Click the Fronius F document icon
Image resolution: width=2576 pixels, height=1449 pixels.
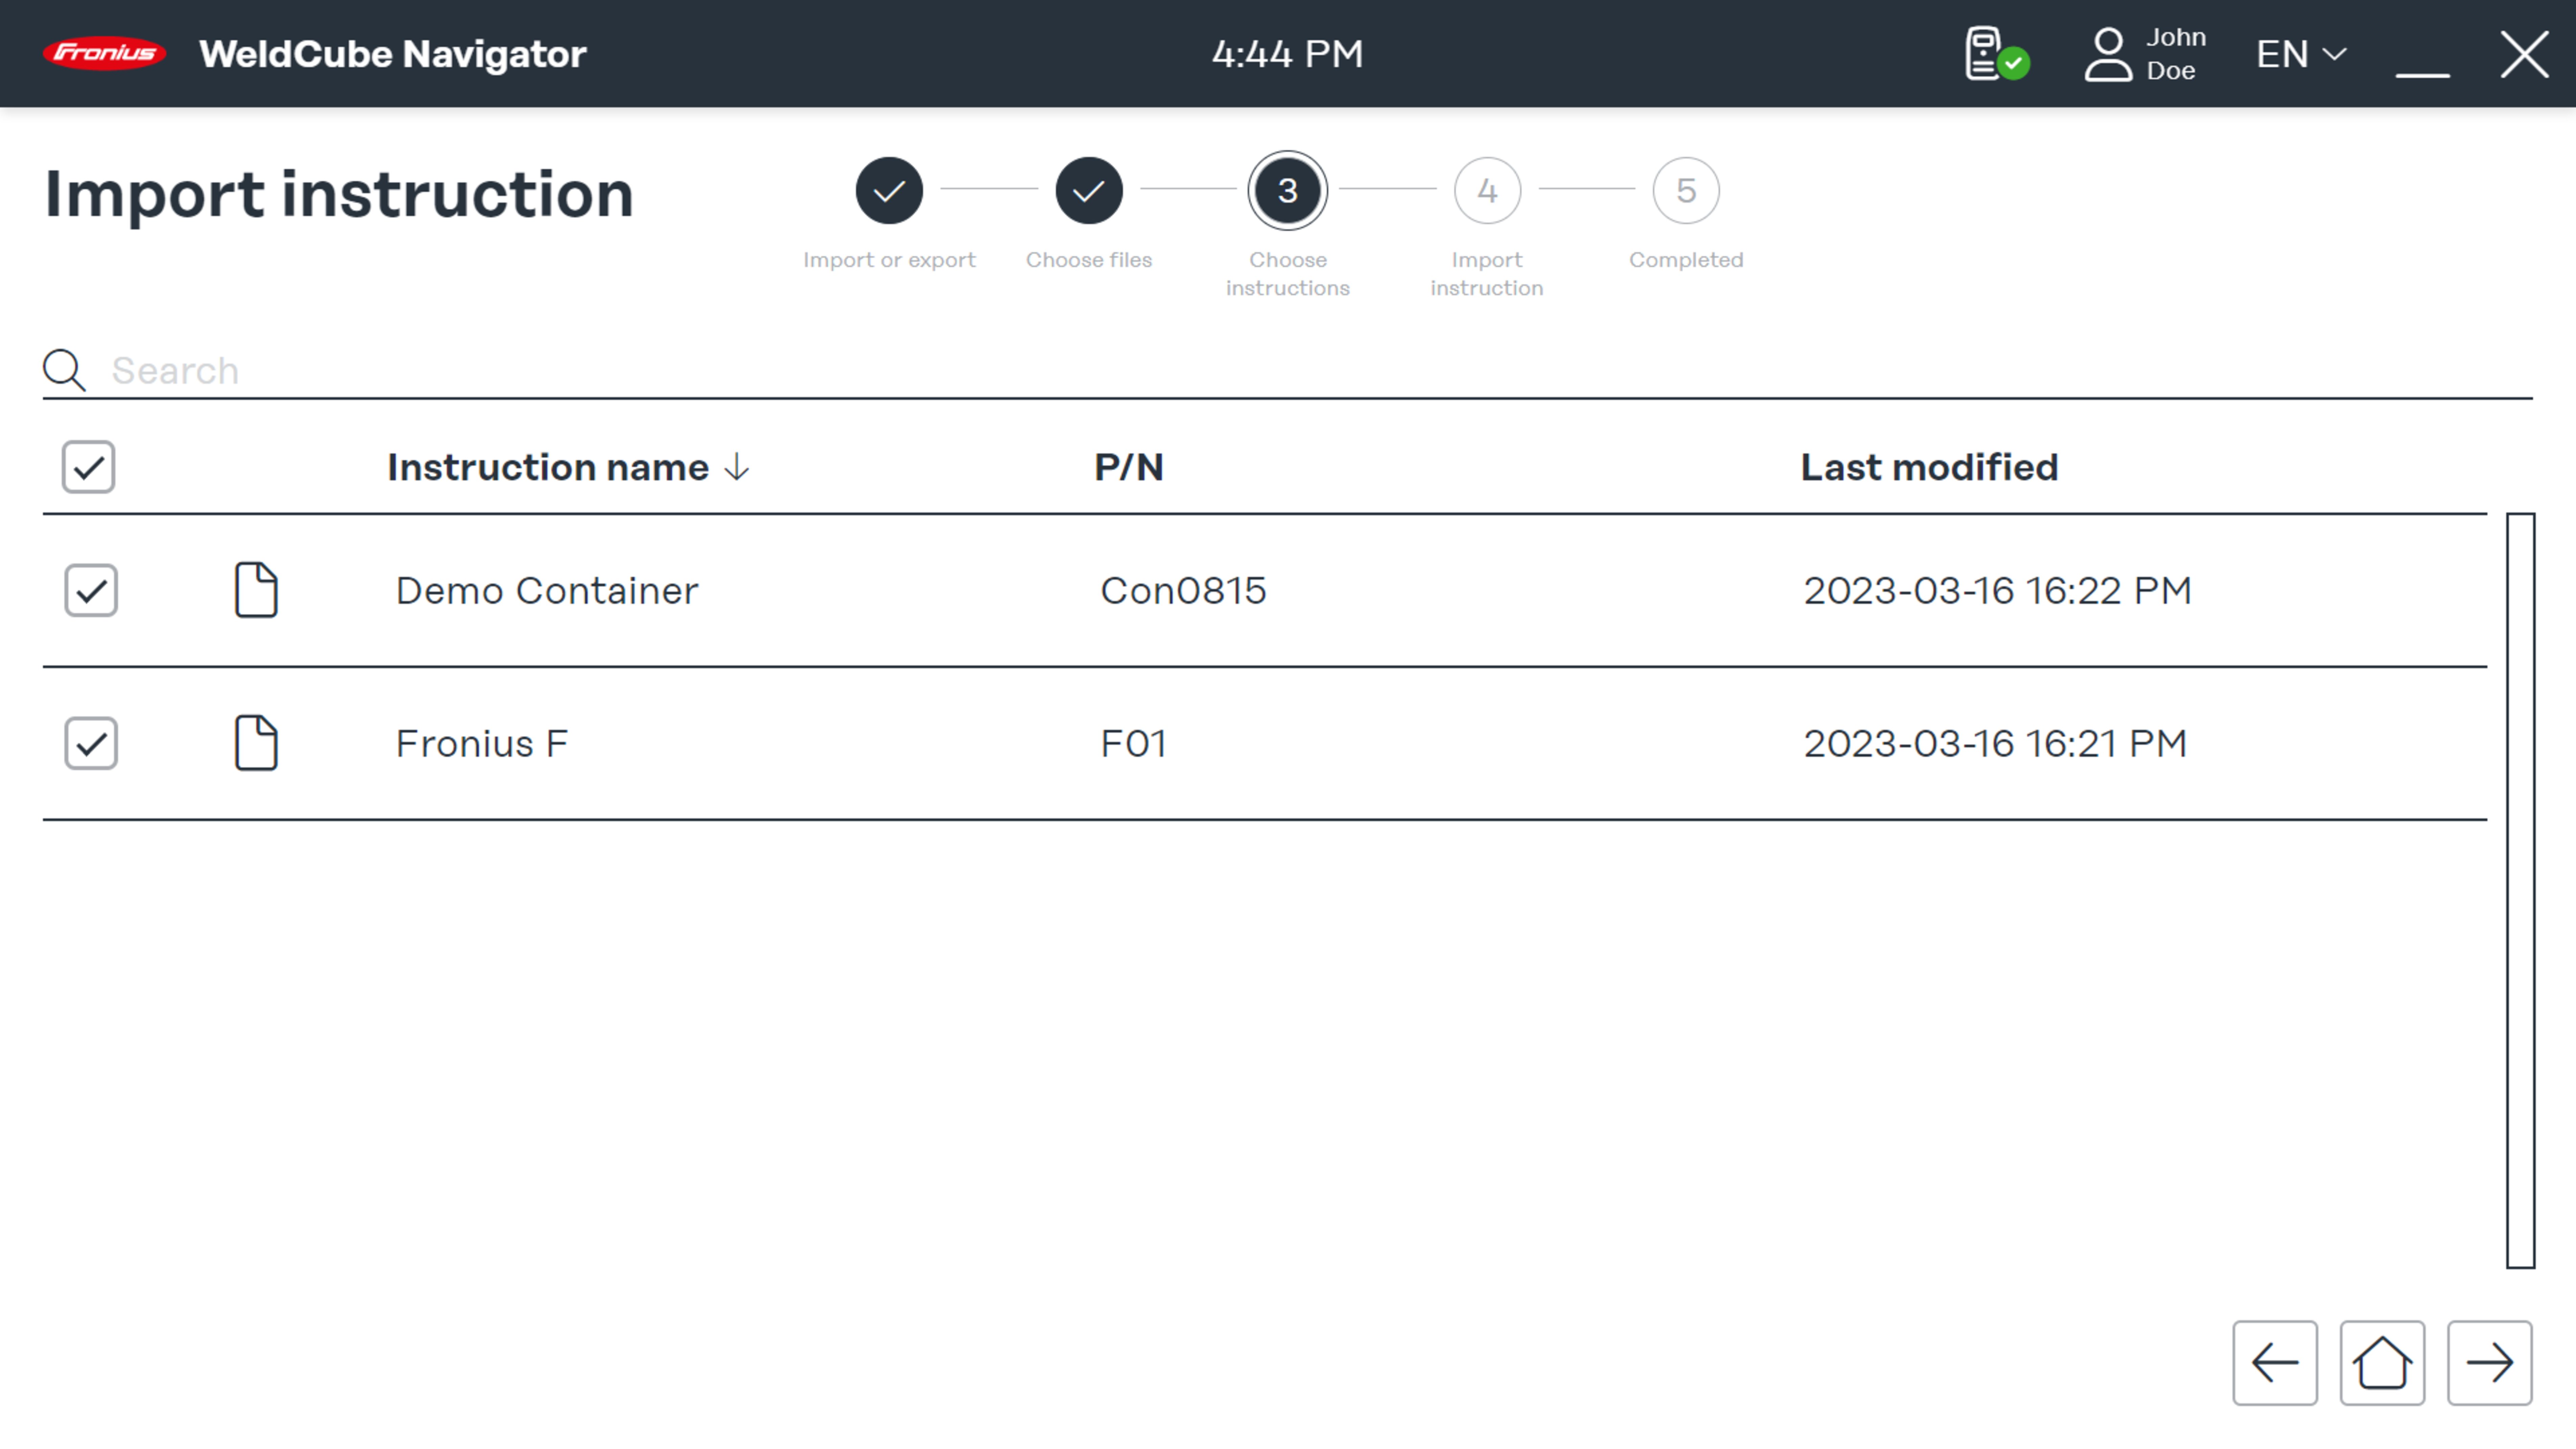click(x=256, y=743)
